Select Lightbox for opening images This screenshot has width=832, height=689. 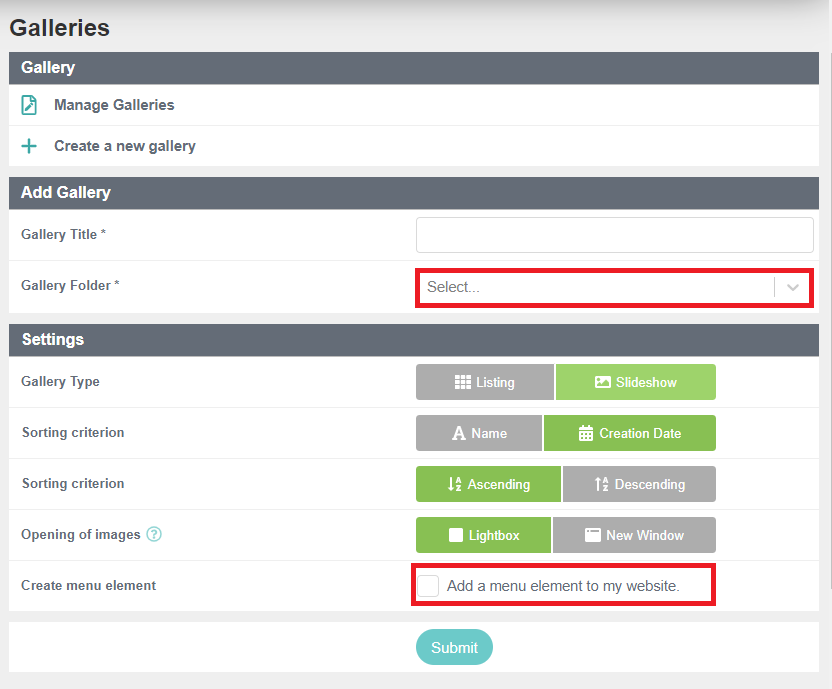pyautogui.click(x=483, y=535)
